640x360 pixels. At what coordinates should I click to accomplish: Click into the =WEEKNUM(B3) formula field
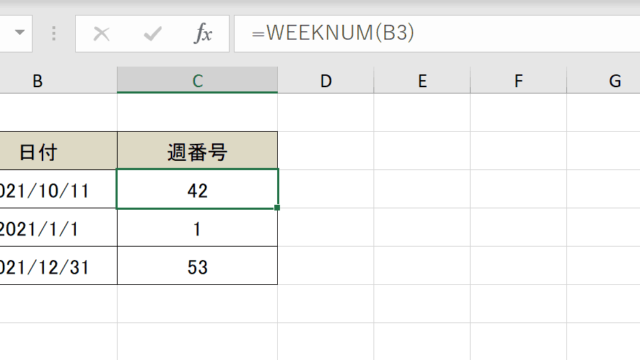coord(437,33)
